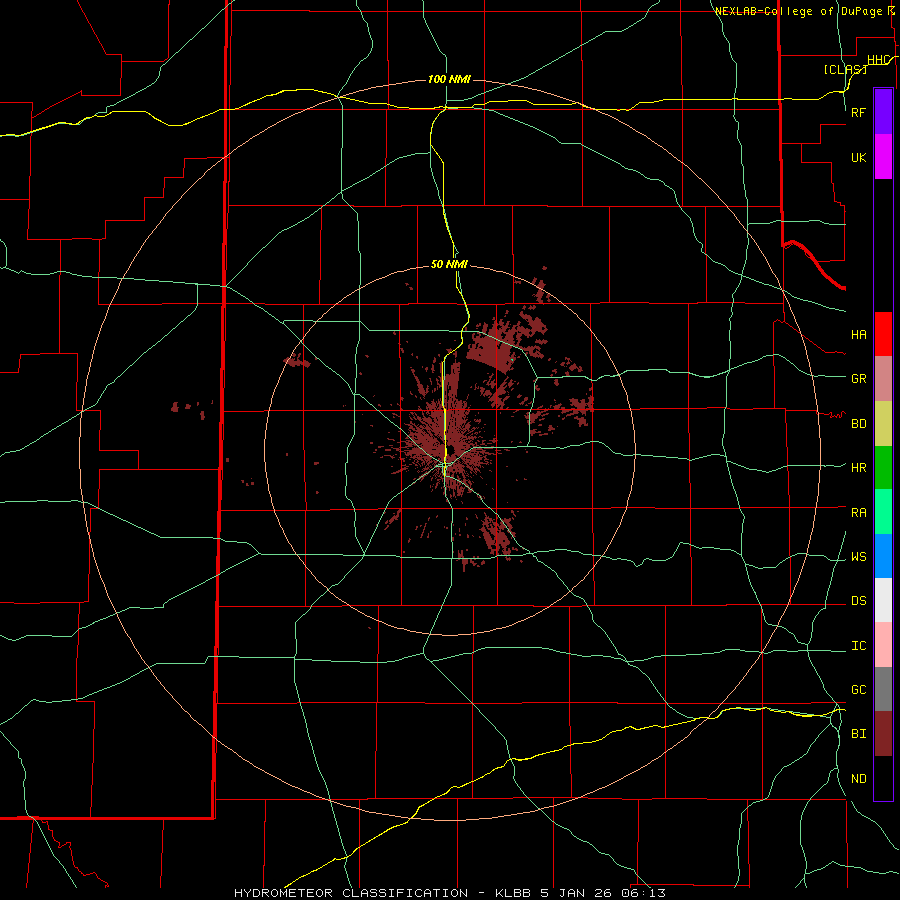Click the pink IC legend color swatch

tap(883, 645)
